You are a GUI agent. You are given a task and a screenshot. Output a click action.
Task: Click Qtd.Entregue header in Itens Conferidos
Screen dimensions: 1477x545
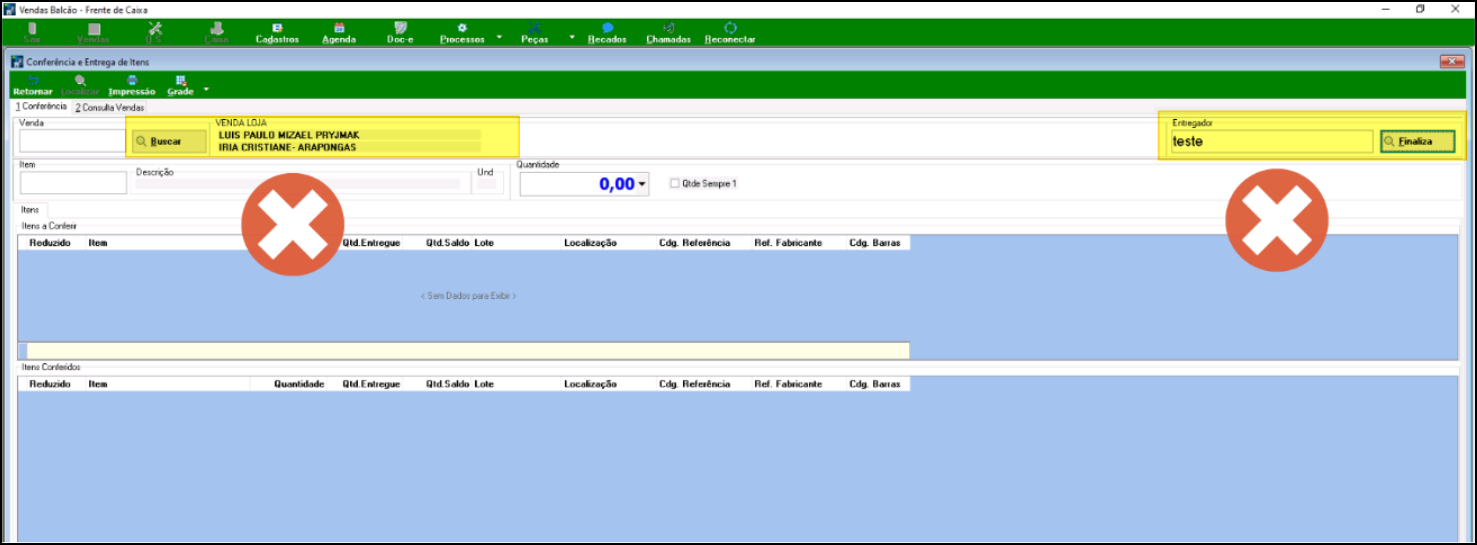click(371, 384)
